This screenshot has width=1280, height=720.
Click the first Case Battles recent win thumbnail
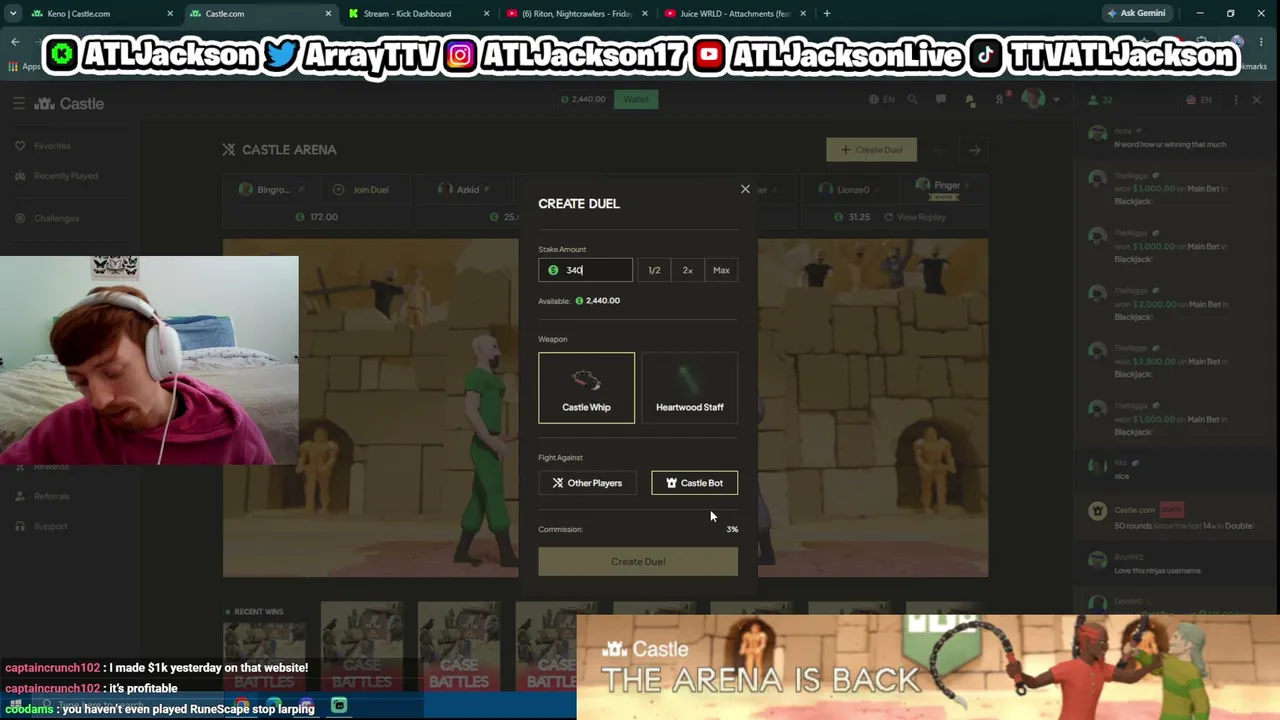coord(265,655)
